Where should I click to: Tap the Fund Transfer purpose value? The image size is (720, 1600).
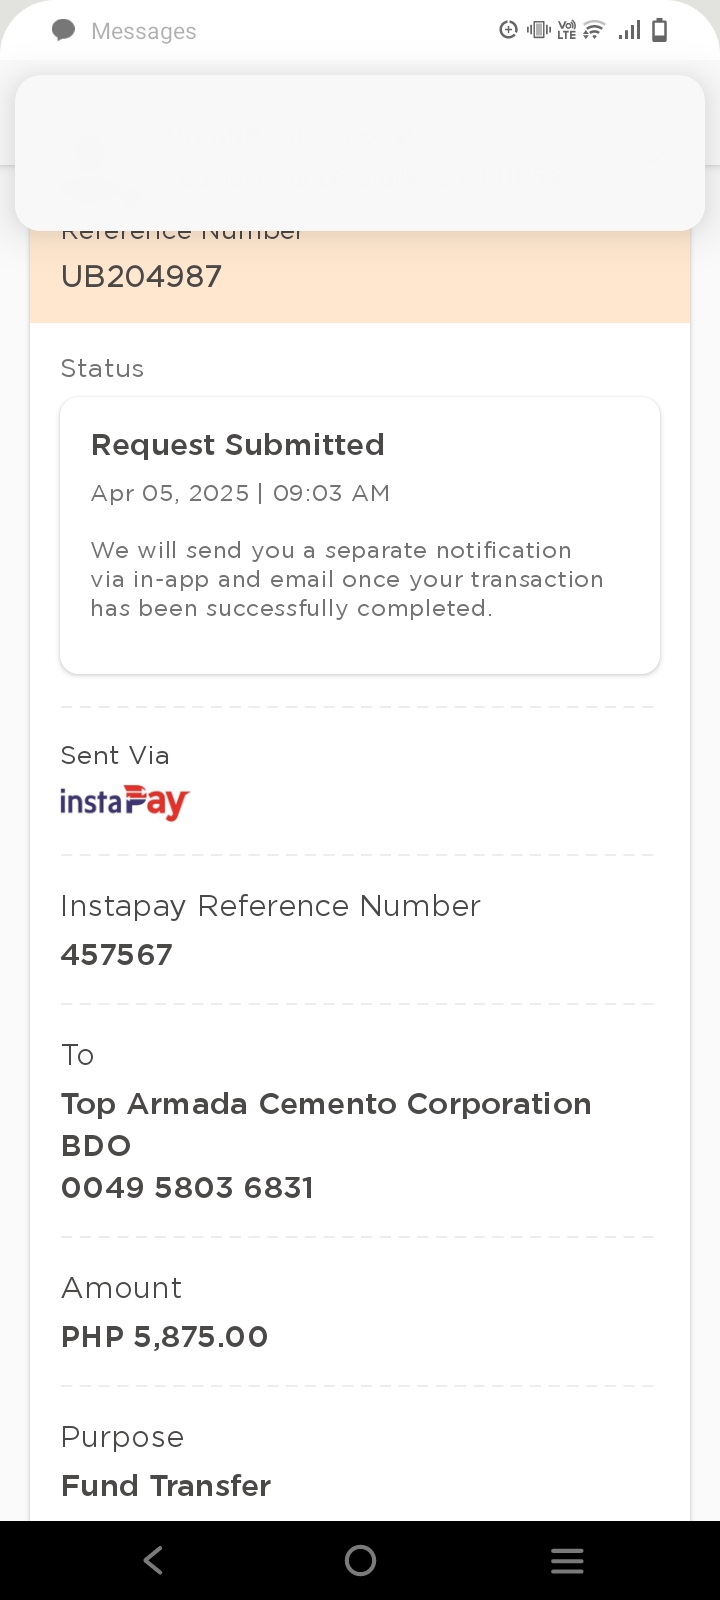pos(166,1486)
